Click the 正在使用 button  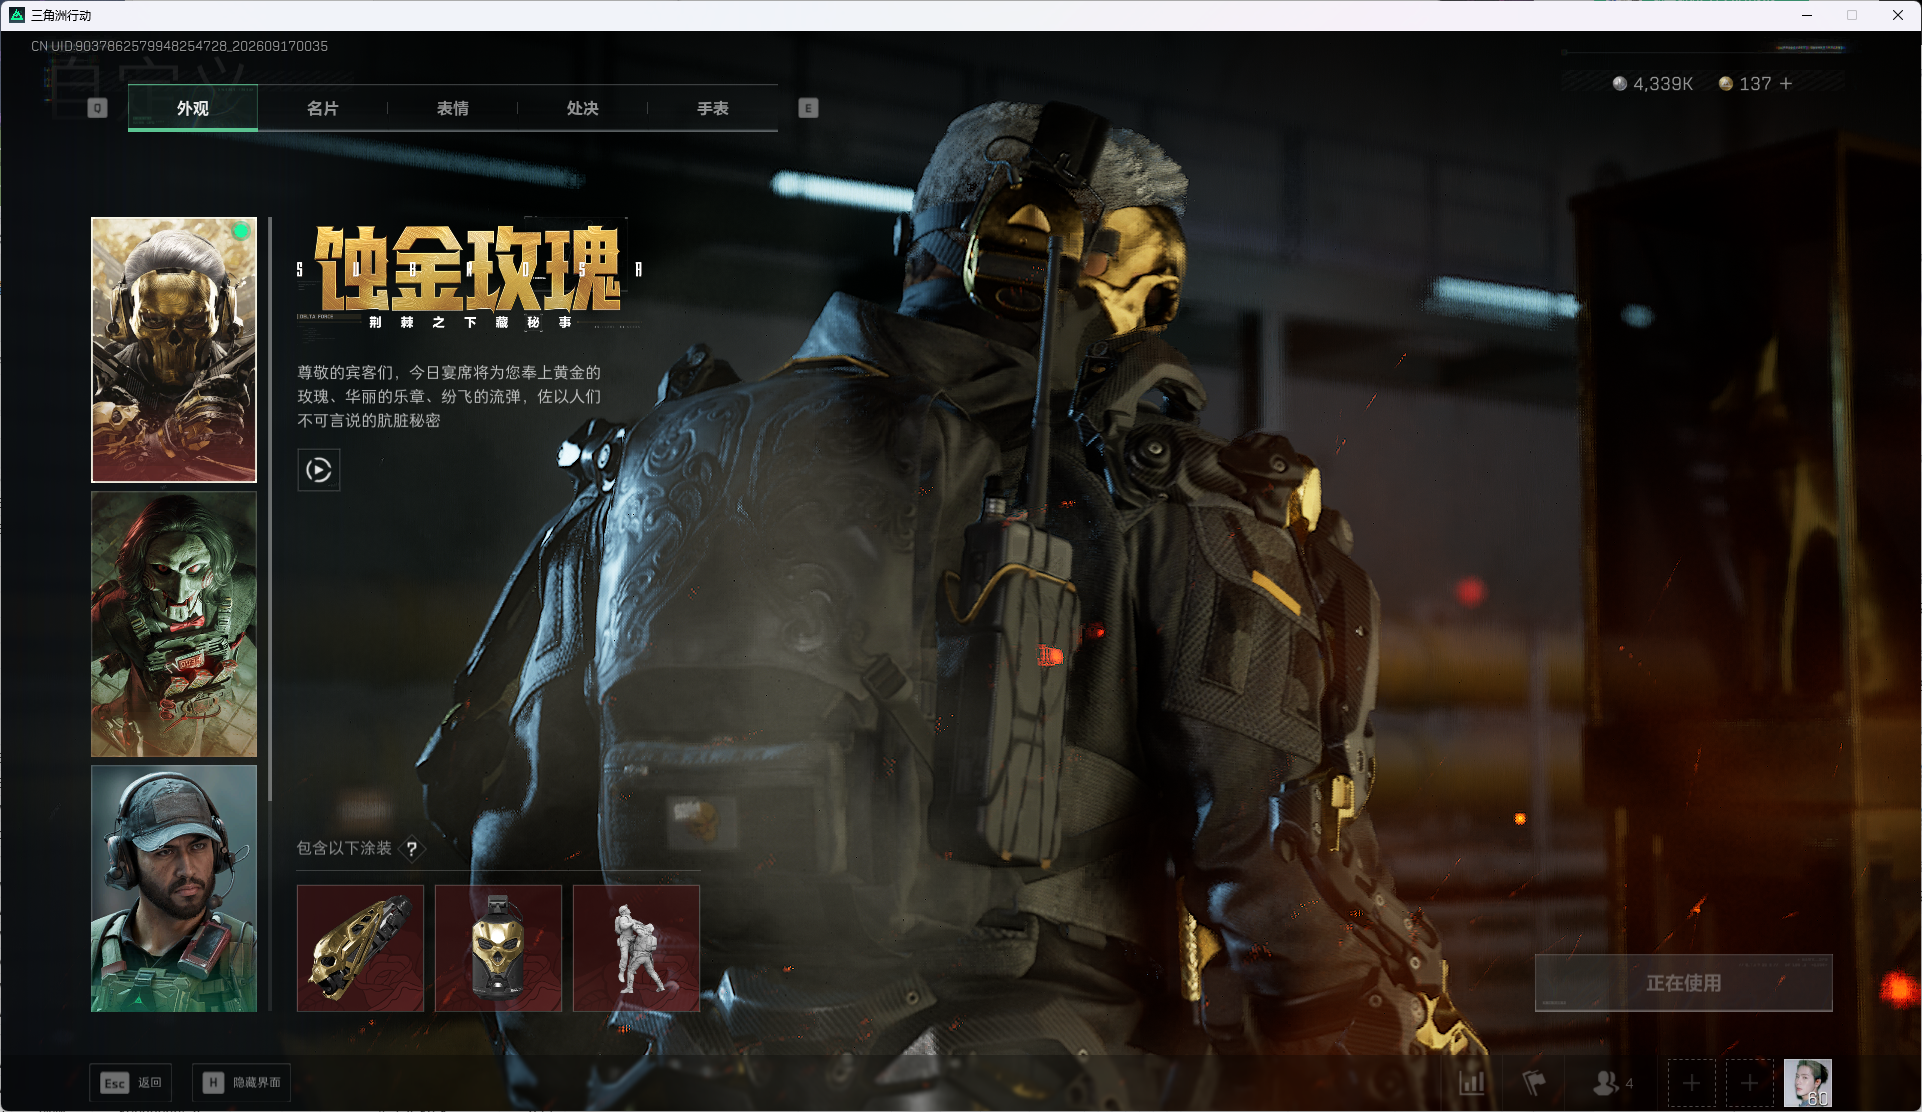[x=1684, y=983]
